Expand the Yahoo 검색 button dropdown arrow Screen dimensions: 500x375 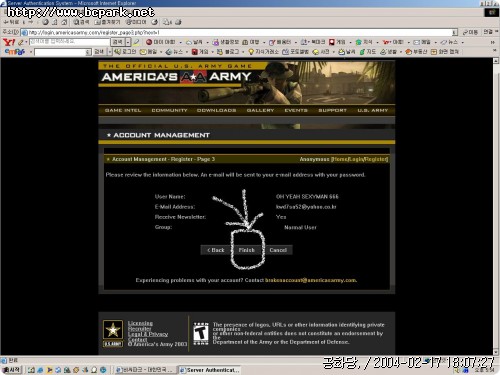(x=128, y=42)
